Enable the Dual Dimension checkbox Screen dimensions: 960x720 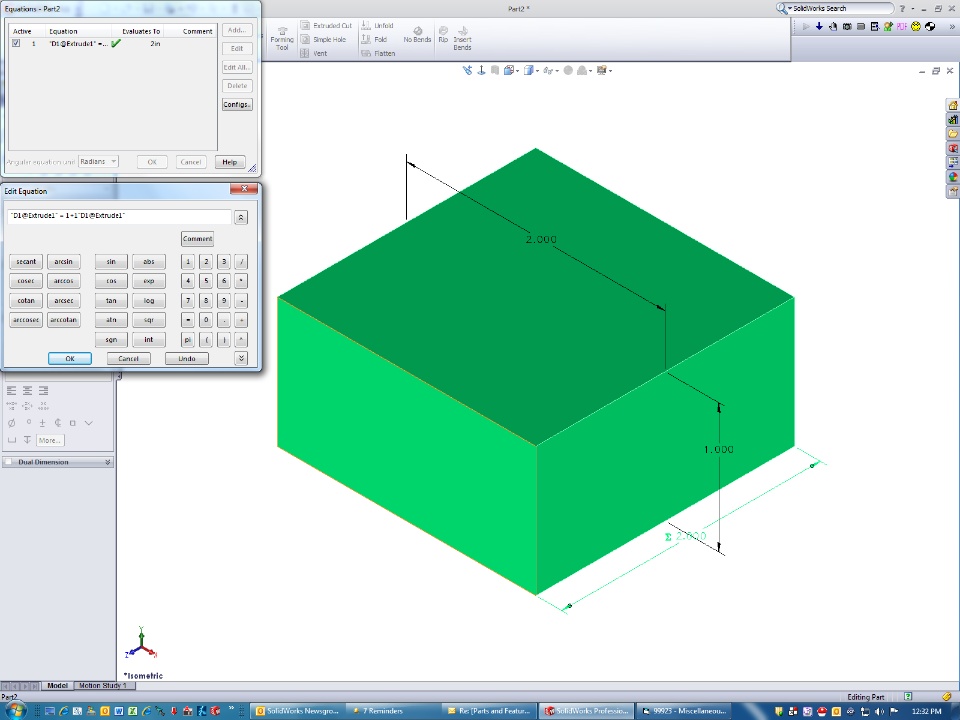(9, 462)
